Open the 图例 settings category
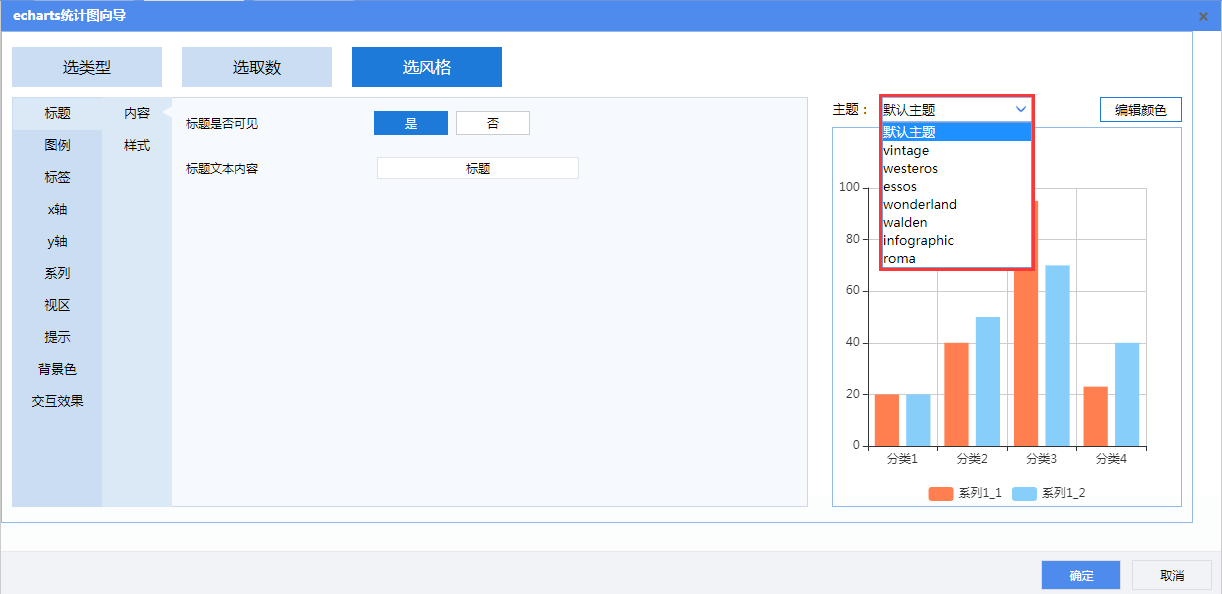1222x594 pixels. 57,145
